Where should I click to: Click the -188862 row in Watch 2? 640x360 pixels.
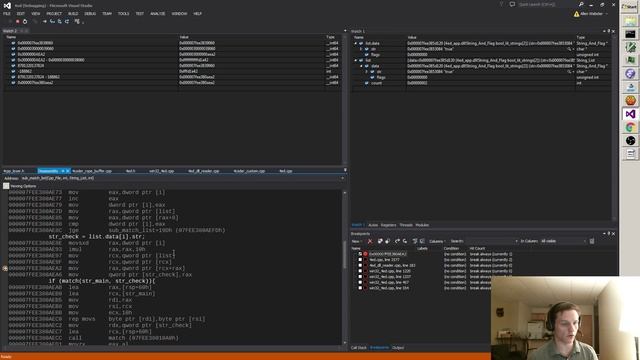(x=171, y=71)
